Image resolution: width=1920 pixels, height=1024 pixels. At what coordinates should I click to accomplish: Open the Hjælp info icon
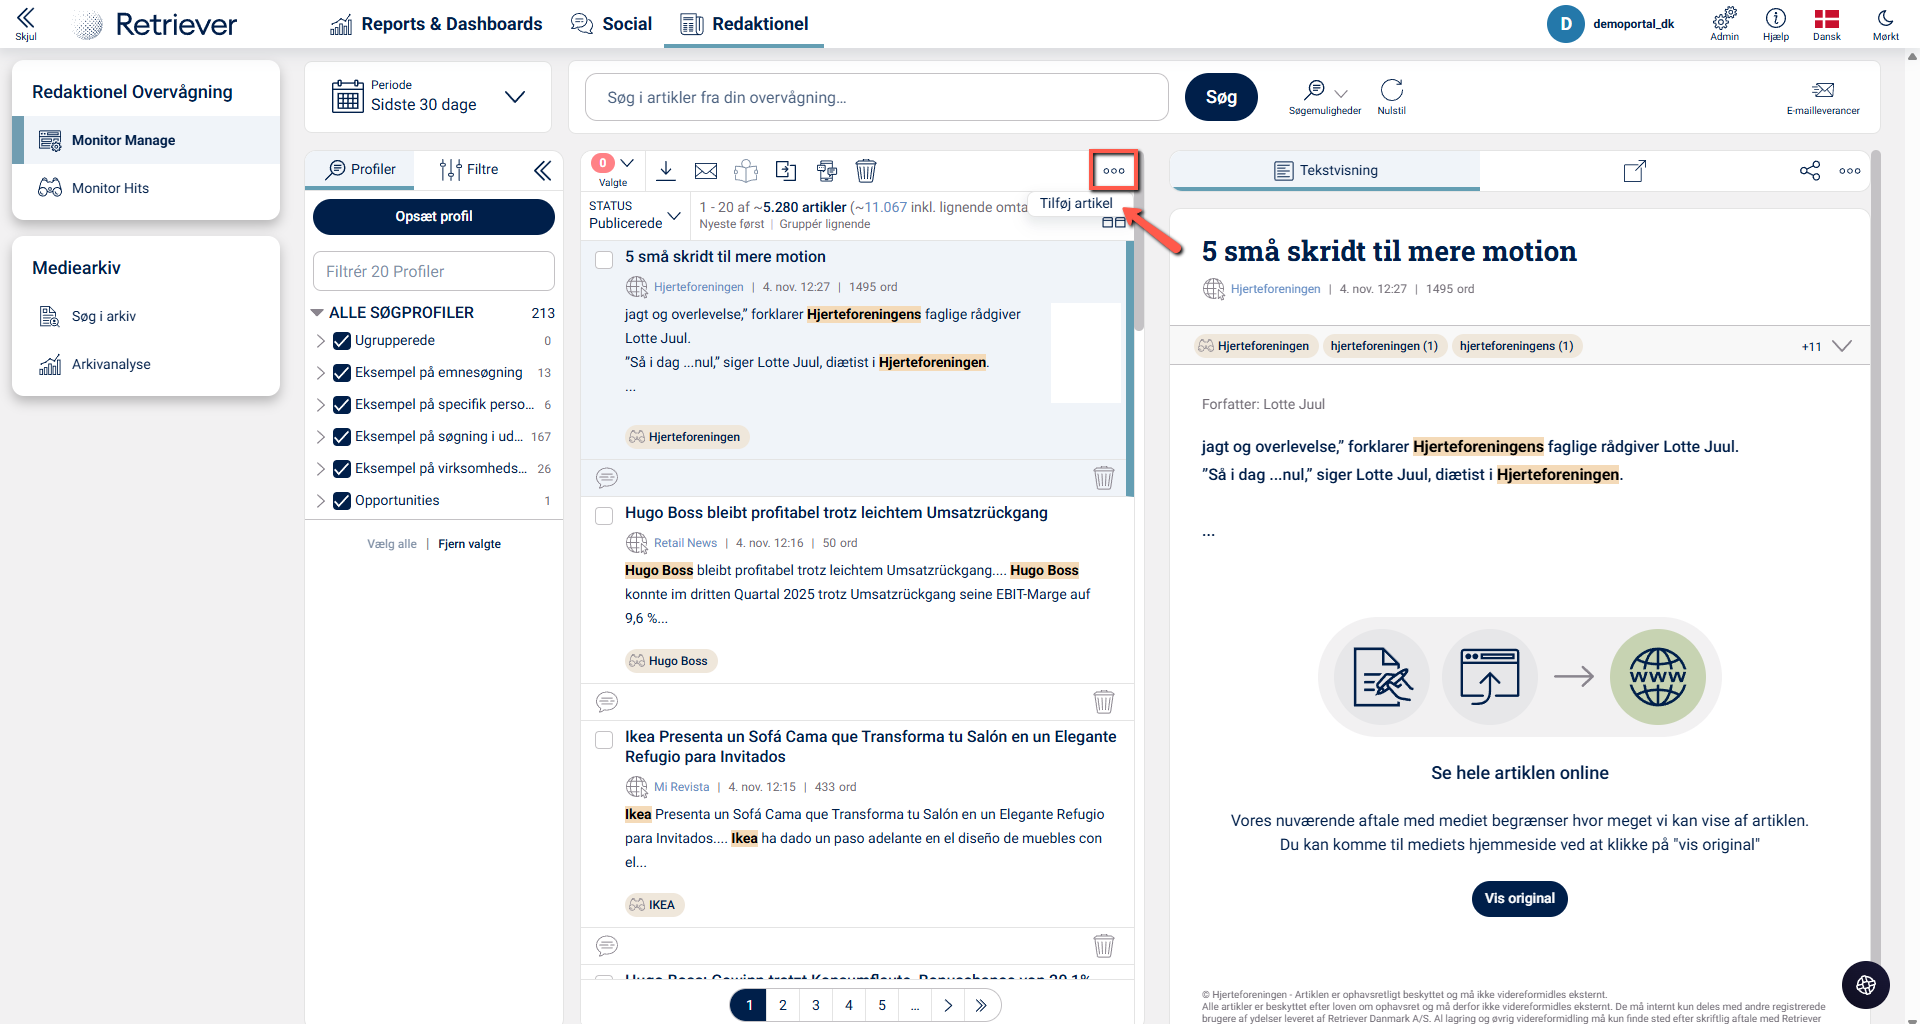tap(1776, 23)
